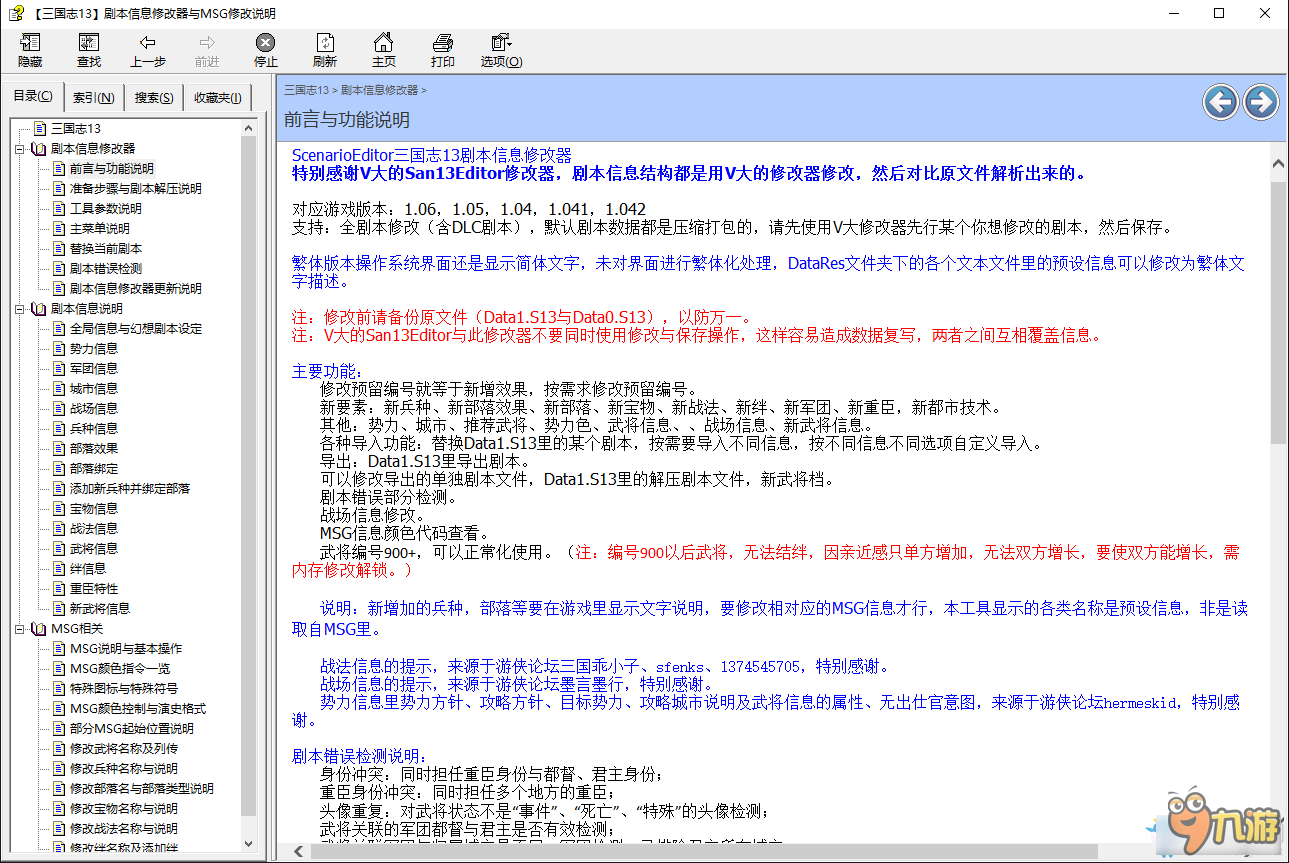Open 部落效果 topic

[94, 449]
